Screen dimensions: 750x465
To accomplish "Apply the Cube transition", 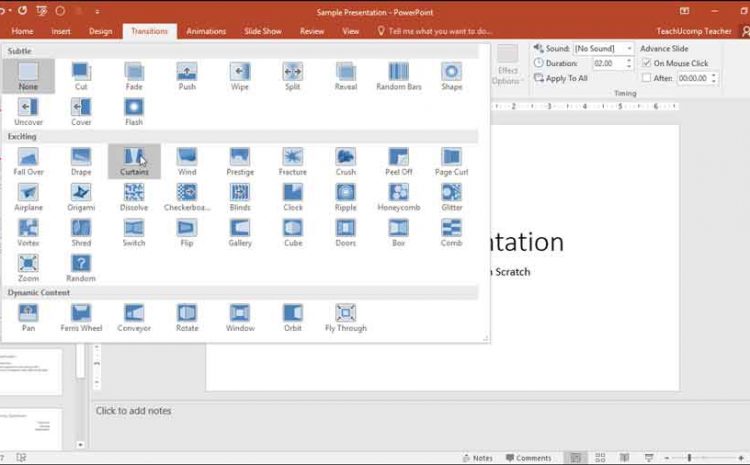I will (293, 232).
